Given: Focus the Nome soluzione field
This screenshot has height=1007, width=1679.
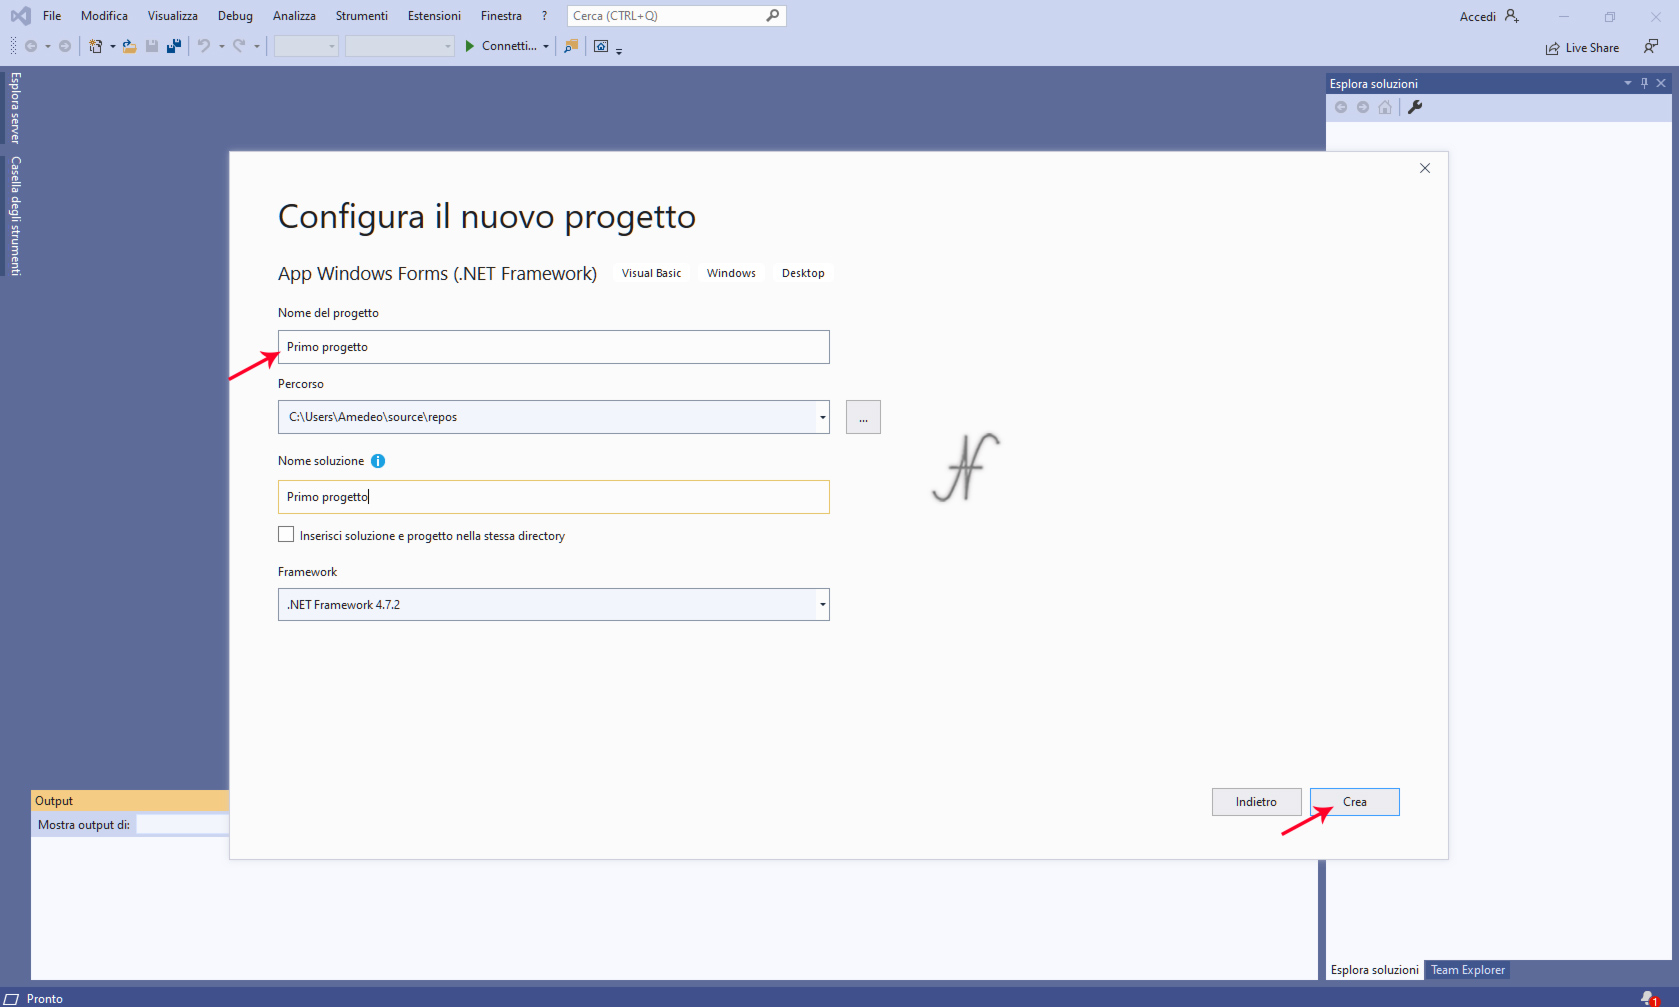Looking at the screenshot, I should (553, 497).
